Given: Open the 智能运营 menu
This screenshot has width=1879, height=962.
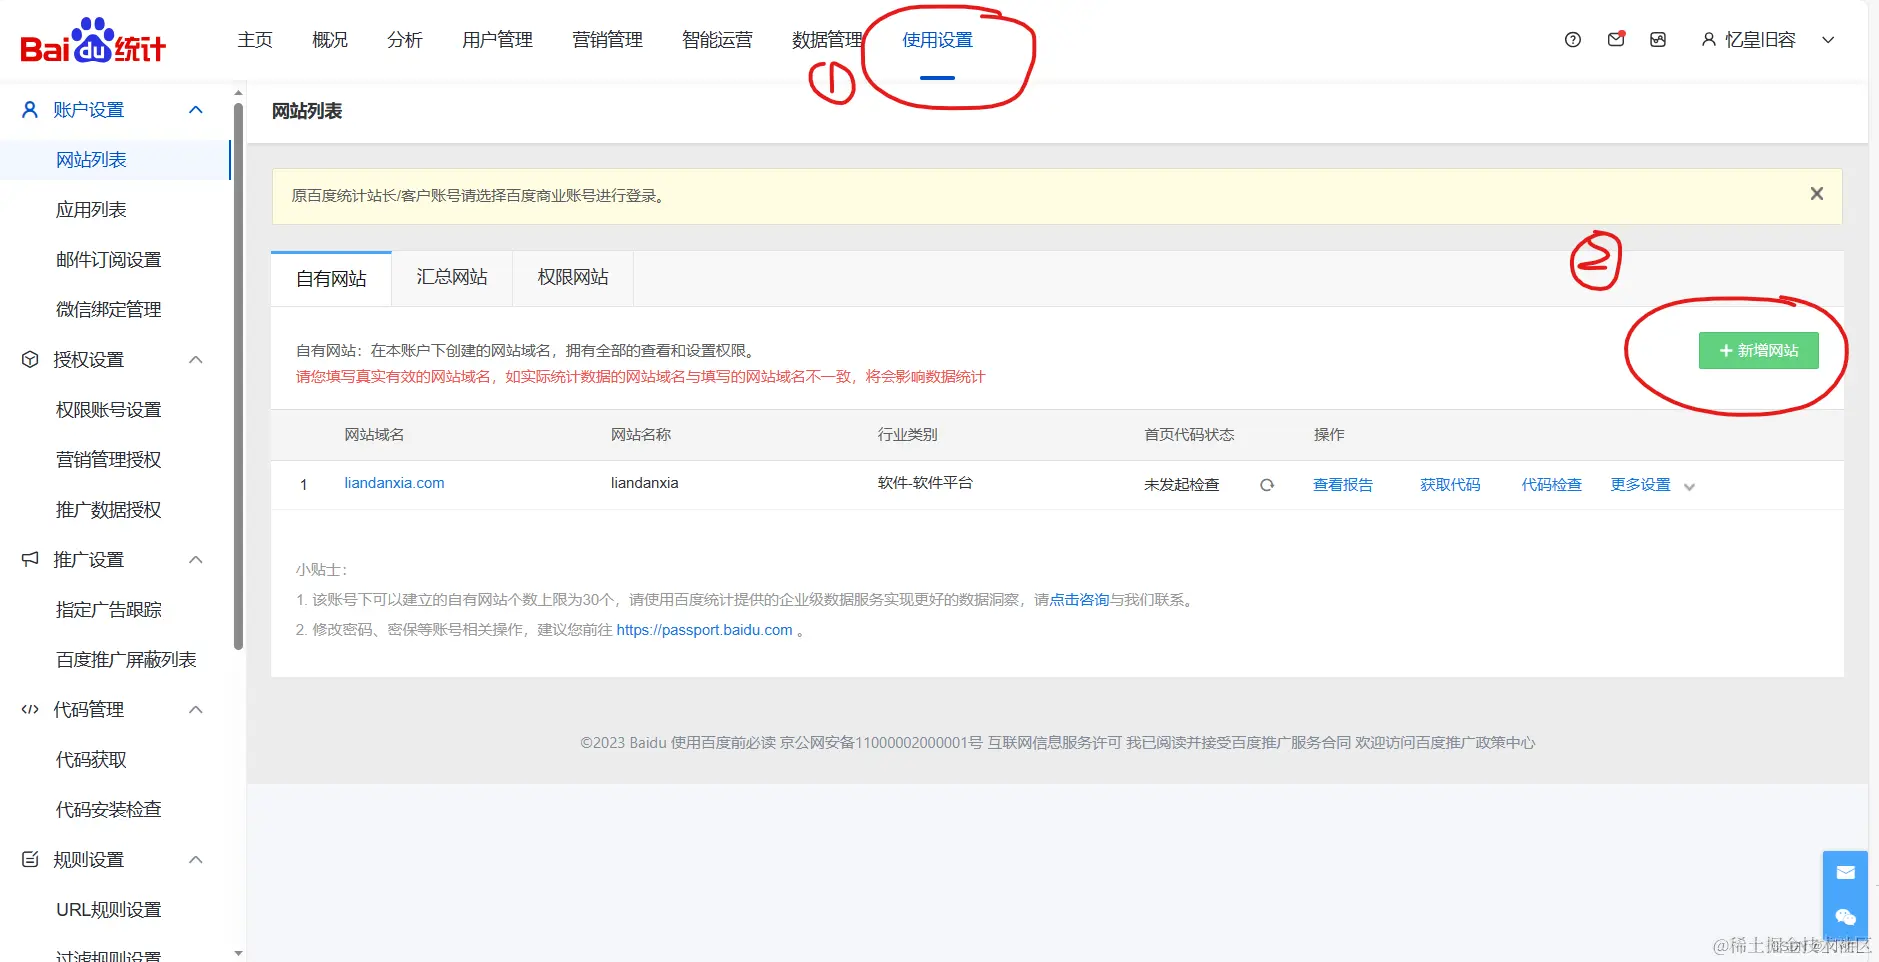Looking at the screenshot, I should (x=716, y=39).
